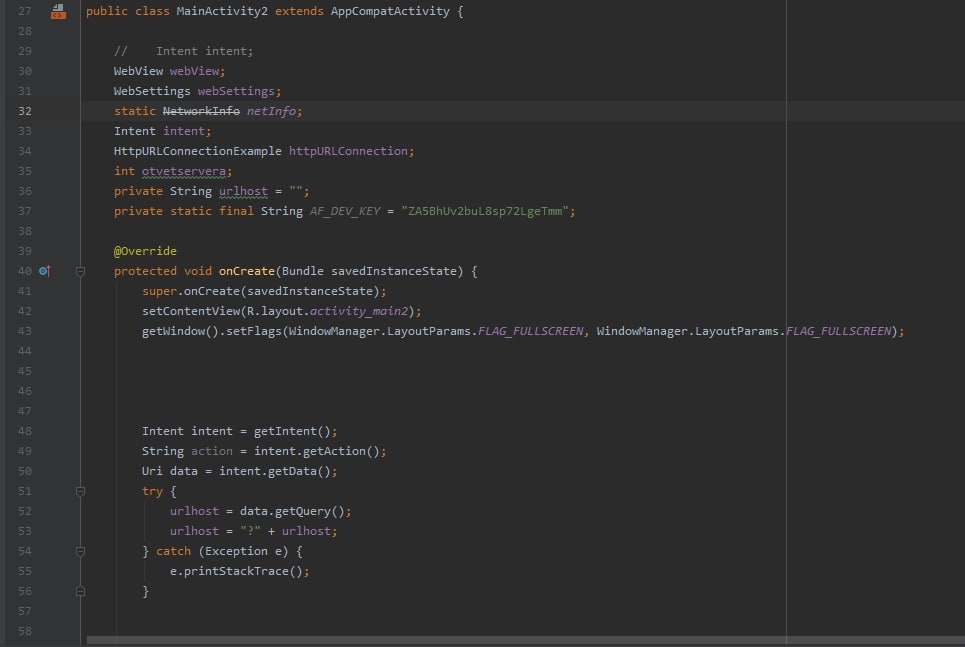Image resolution: width=965 pixels, height=647 pixels.
Task: Click the catch keyword
Action: [174, 551]
